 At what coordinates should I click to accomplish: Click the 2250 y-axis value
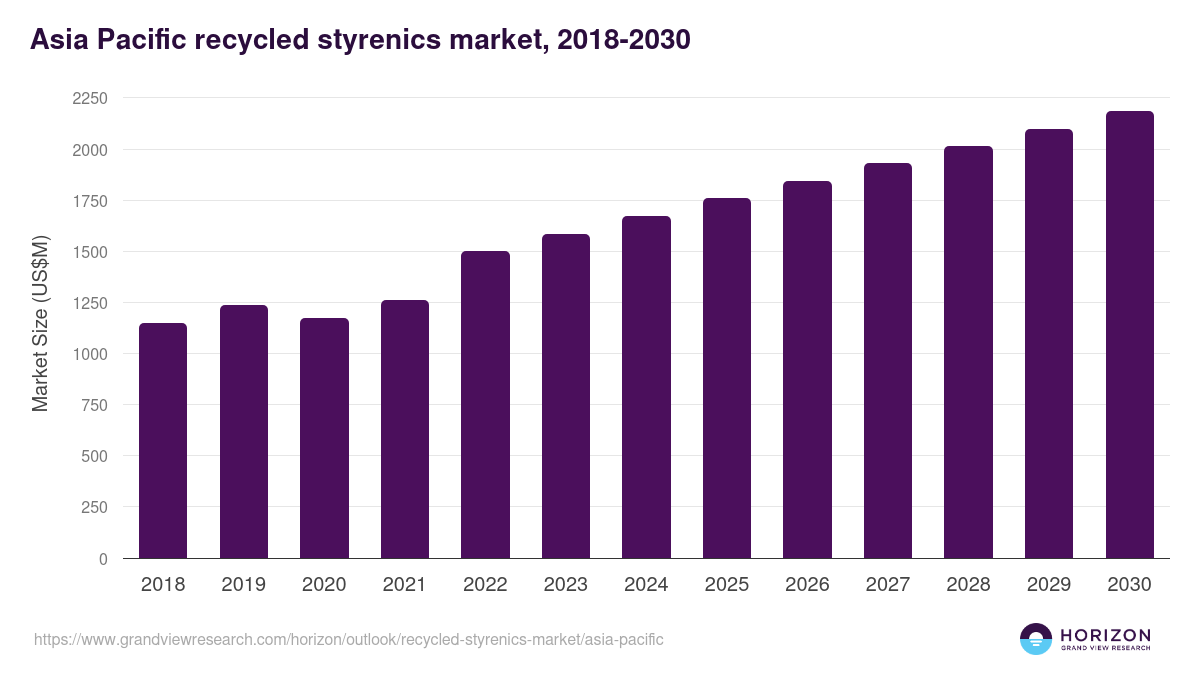click(x=90, y=98)
